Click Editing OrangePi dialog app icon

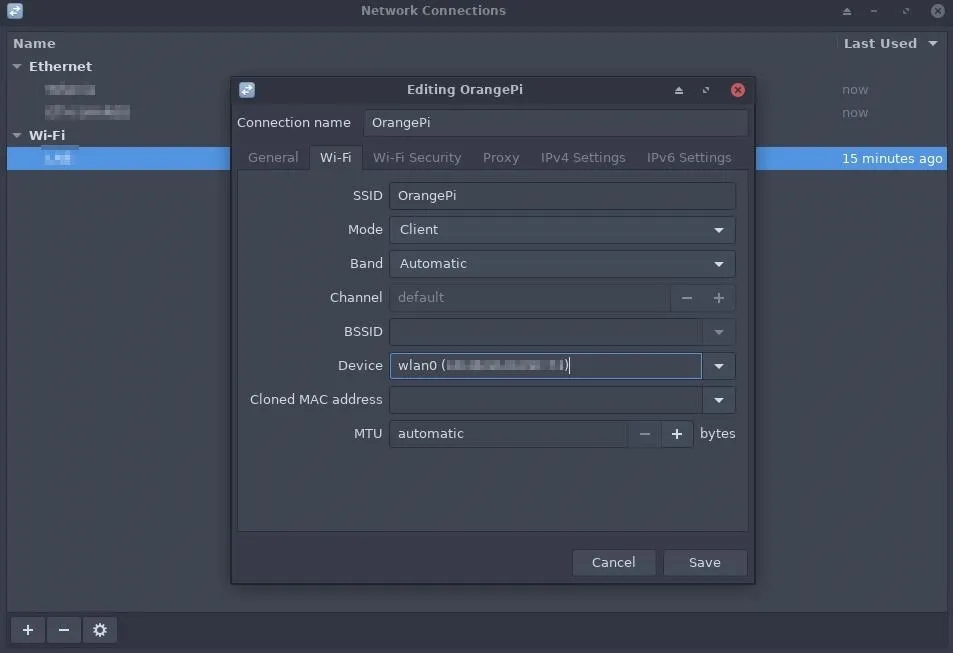click(247, 90)
